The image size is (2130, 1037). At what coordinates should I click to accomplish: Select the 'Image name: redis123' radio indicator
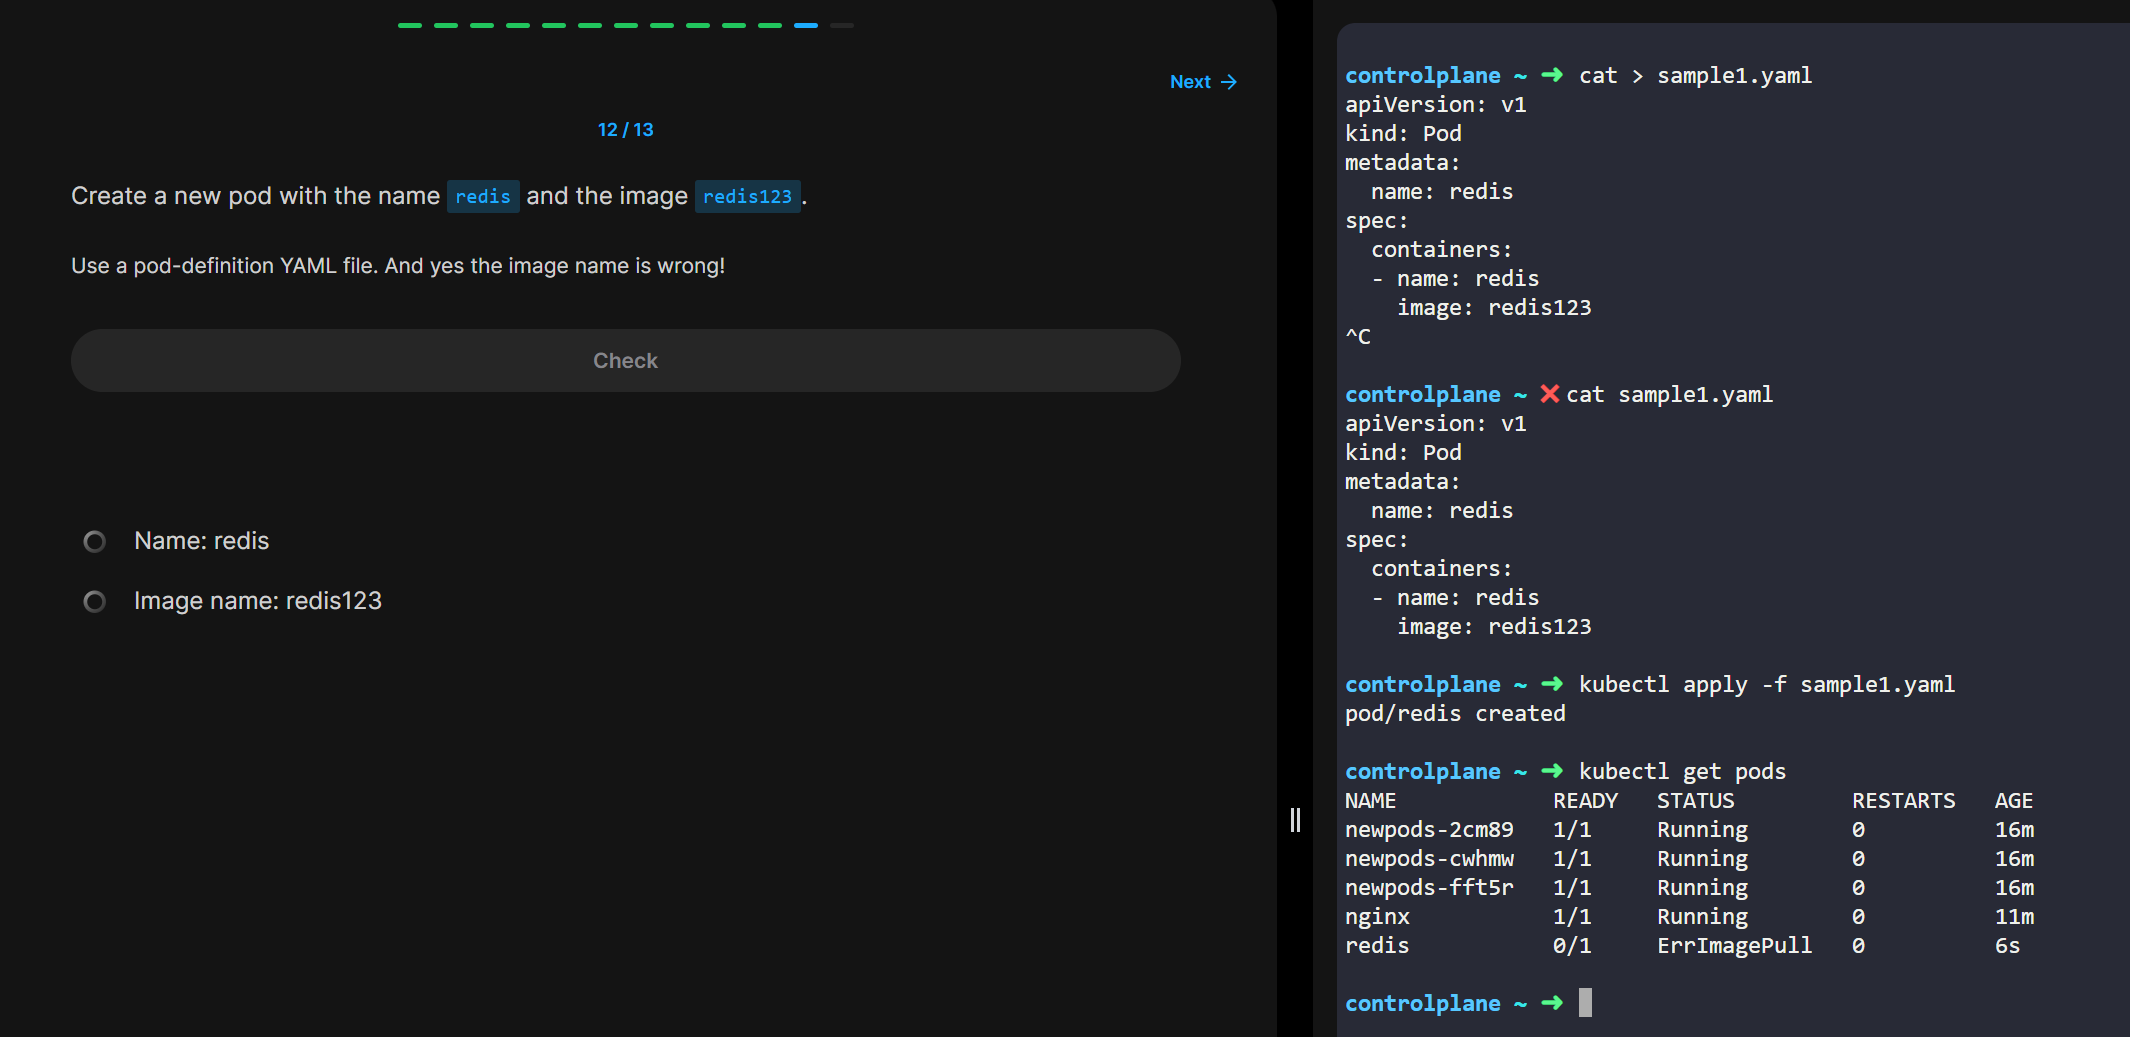click(x=94, y=602)
